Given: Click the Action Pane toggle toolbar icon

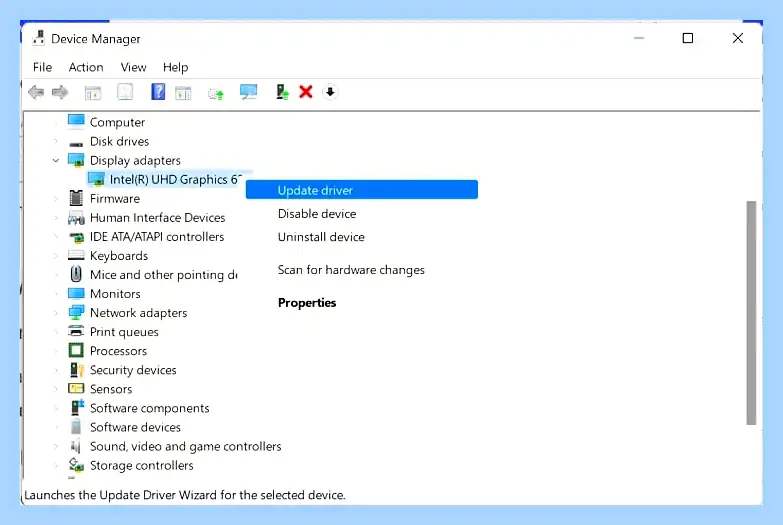Looking at the screenshot, I should (x=183, y=92).
